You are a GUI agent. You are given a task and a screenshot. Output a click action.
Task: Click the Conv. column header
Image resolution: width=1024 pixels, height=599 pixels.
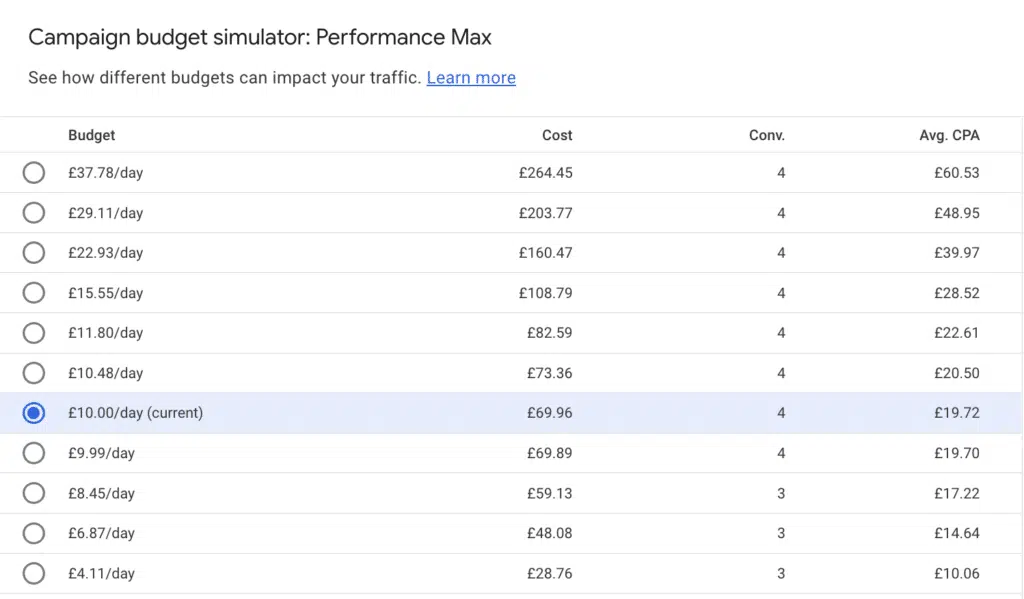[x=767, y=135]
